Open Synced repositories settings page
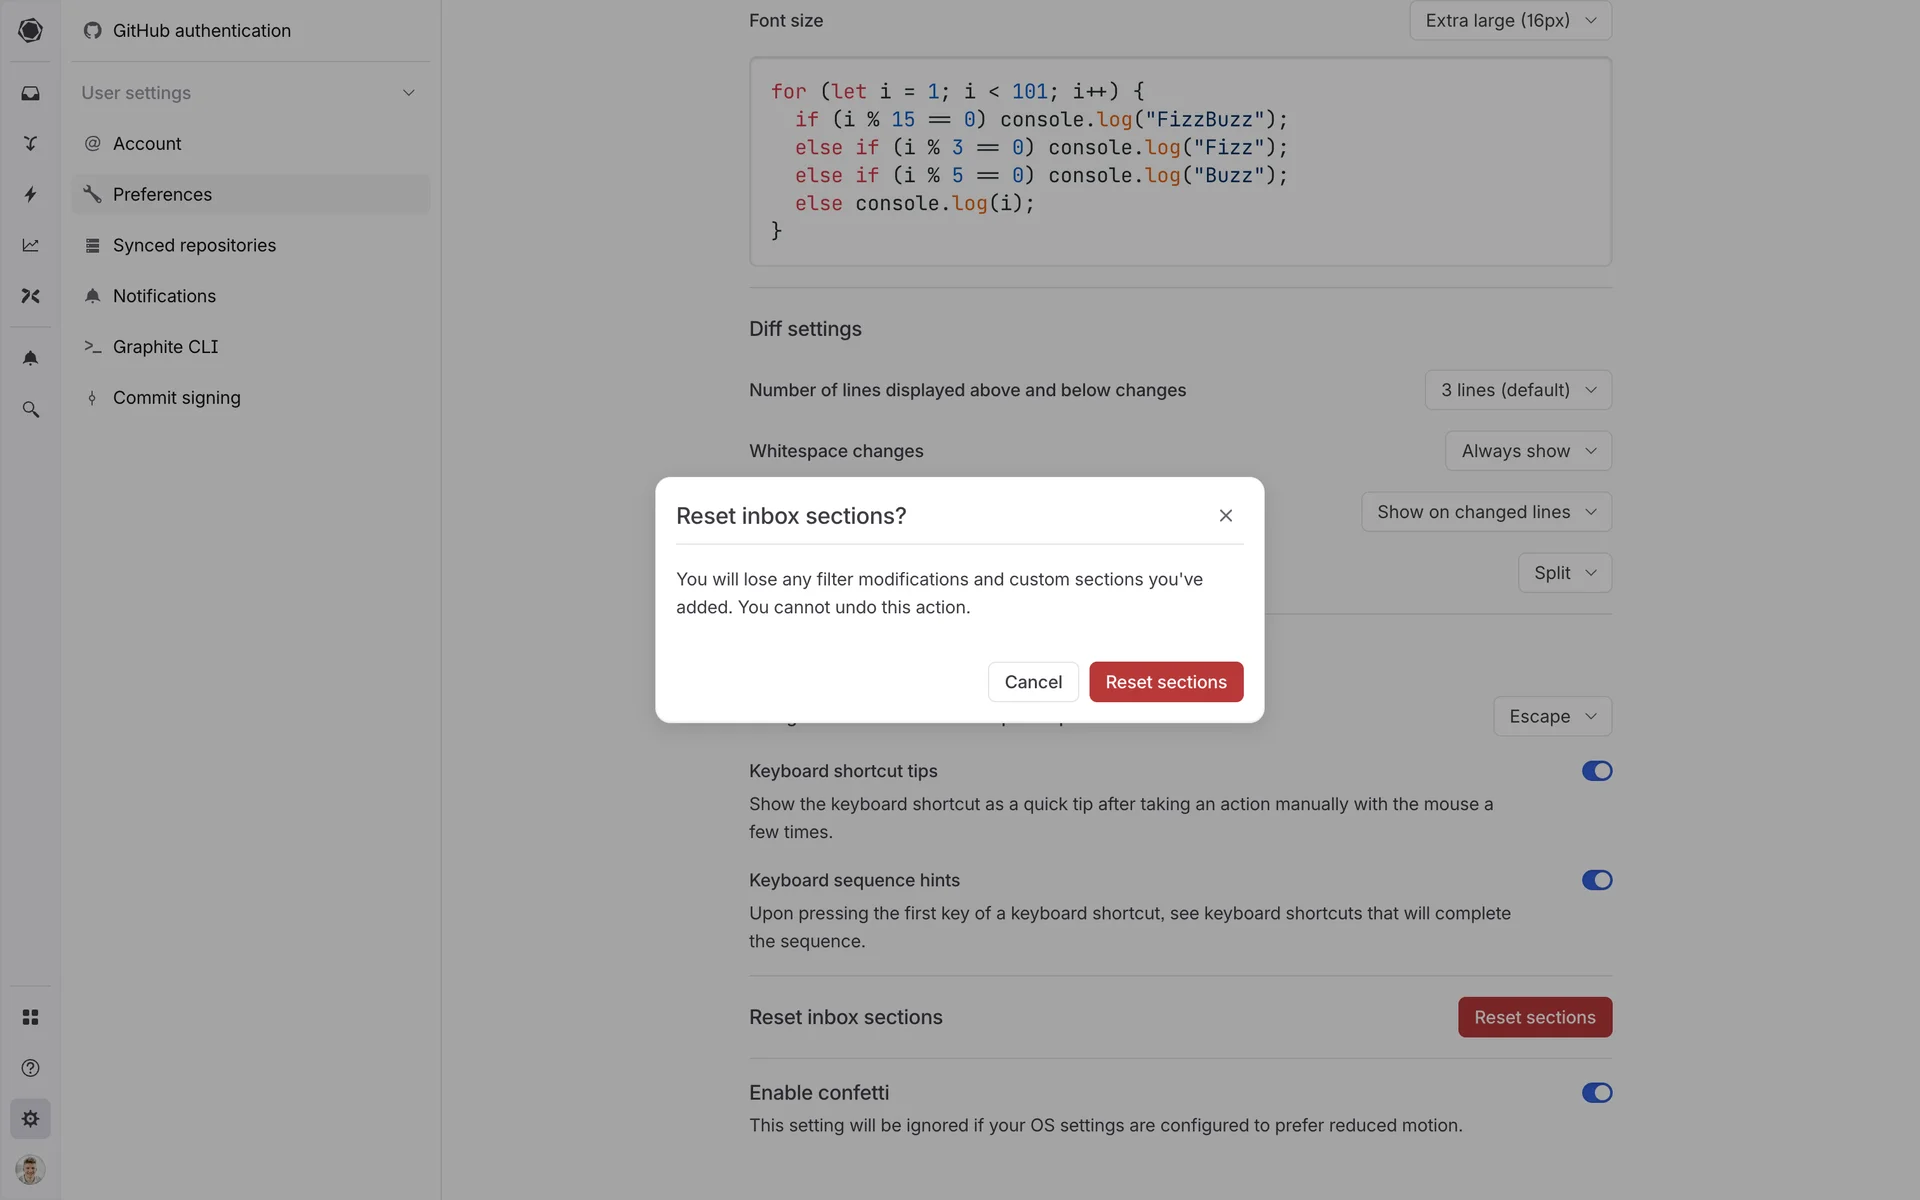The height and width of the screenshot is (1200, 1920). point(194,245)
